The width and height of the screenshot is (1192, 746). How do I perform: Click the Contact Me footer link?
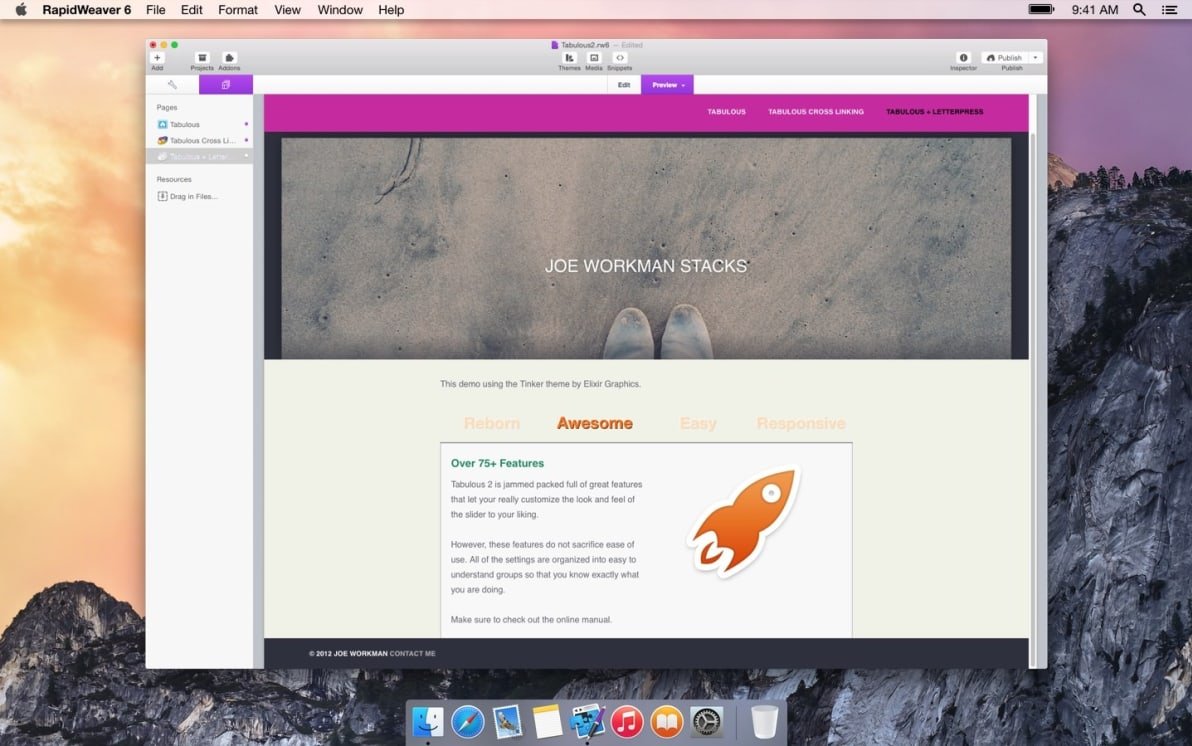pos(412,654)
